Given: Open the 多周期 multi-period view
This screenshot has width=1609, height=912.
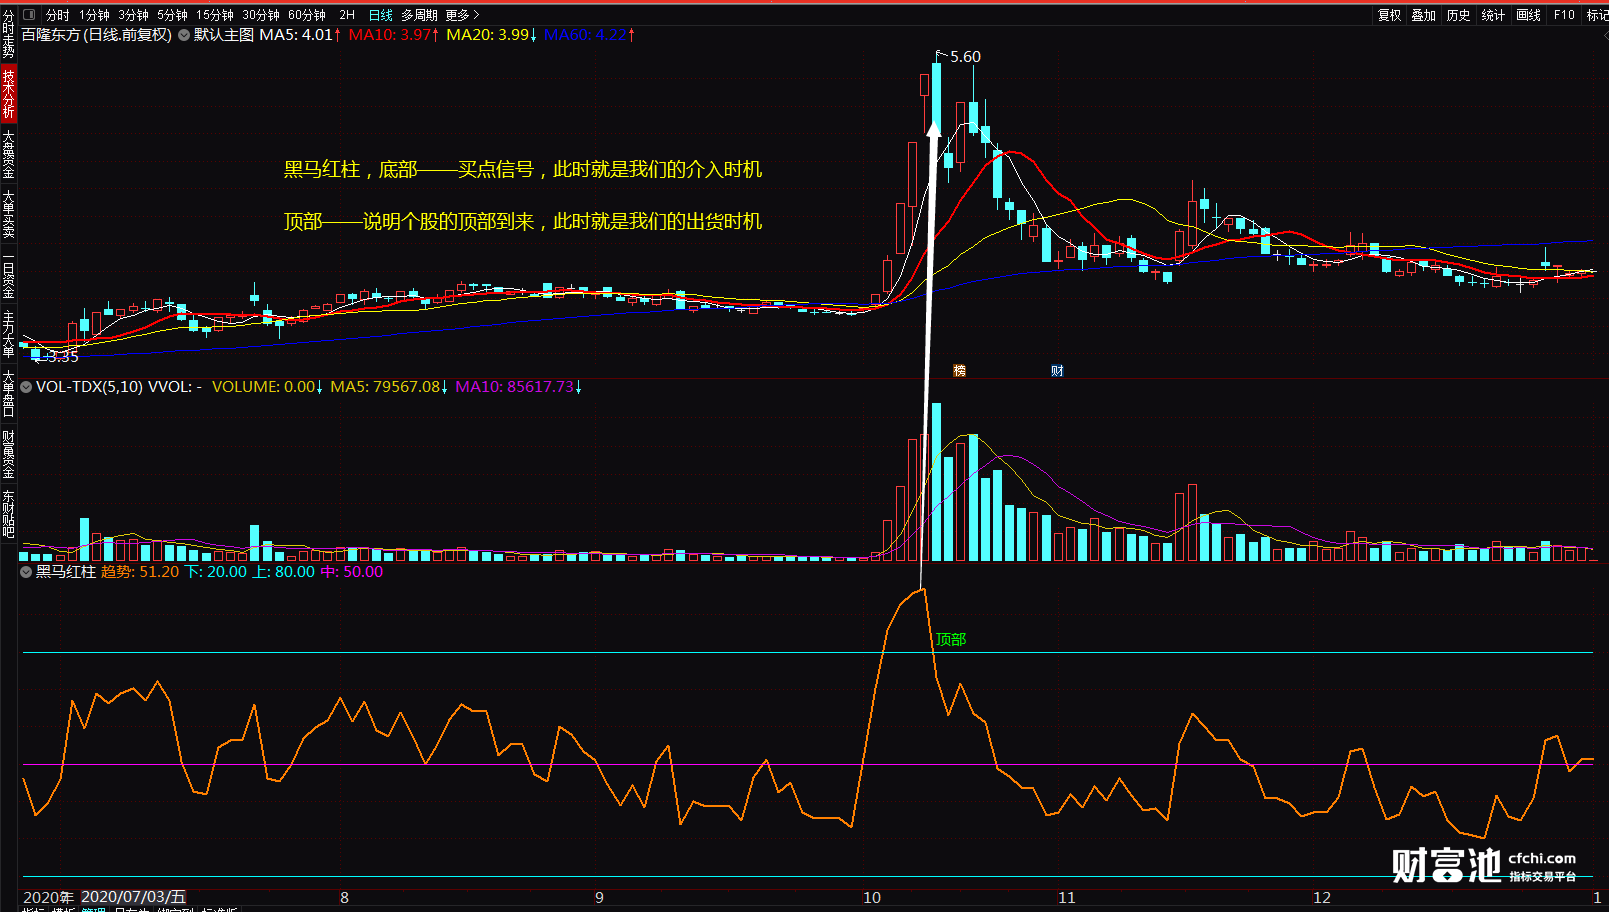Looking at the screenshot, I should coord(419,15).
